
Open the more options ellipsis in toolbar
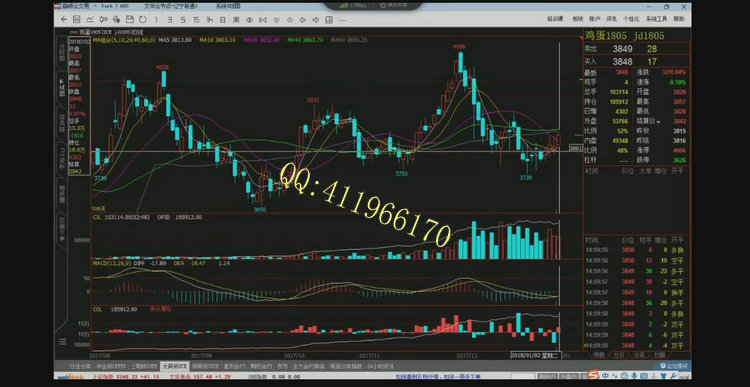[342, 20]
